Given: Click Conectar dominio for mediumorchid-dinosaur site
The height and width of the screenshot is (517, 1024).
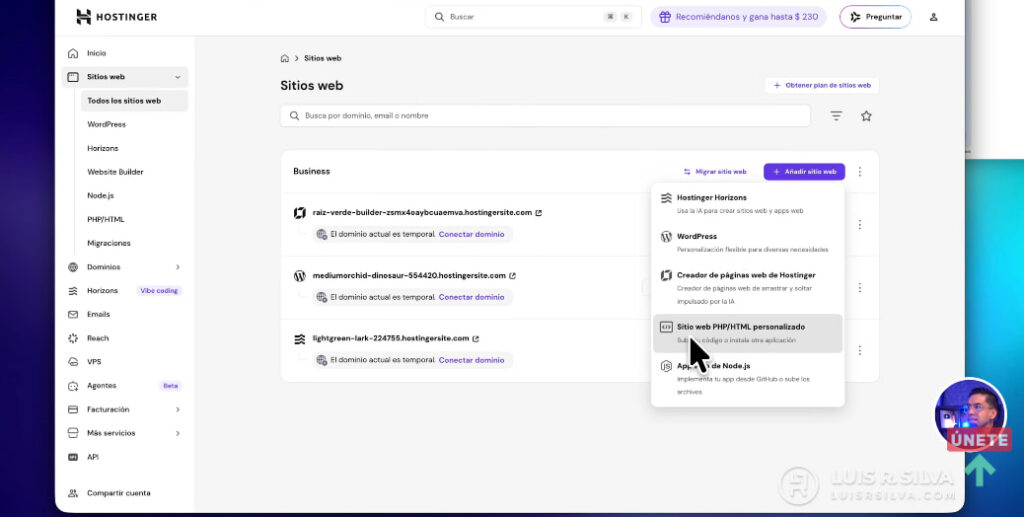Looking at the screenshot, I should tap(471, 297).
